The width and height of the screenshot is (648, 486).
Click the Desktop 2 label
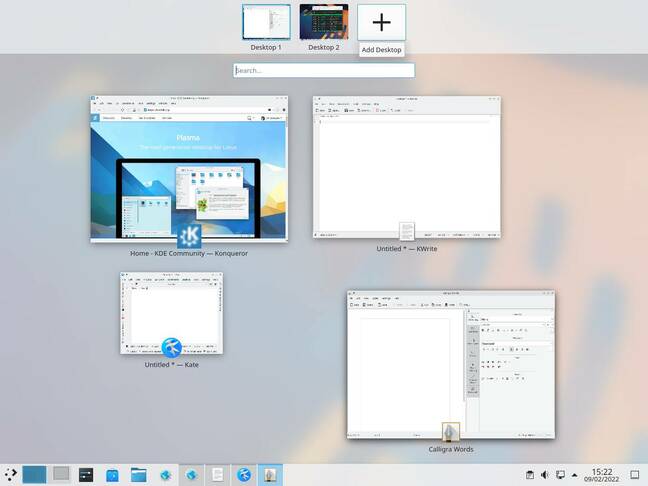tap(324, 48)
